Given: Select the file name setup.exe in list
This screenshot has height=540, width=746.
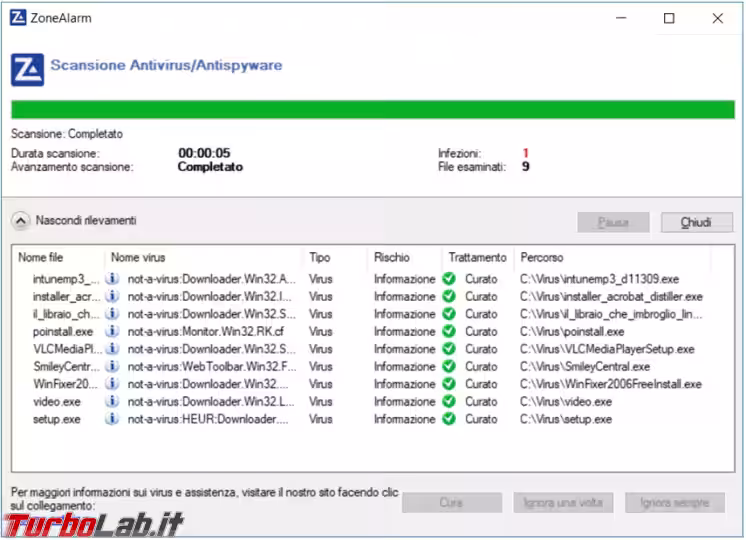Looking at the screenshot, I should pos(57,419).
